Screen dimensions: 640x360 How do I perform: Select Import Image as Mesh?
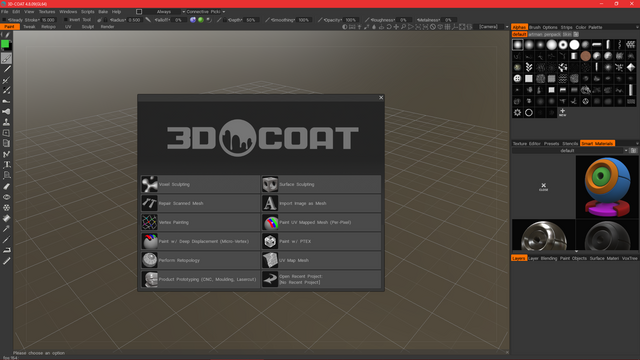click(321, 203)
